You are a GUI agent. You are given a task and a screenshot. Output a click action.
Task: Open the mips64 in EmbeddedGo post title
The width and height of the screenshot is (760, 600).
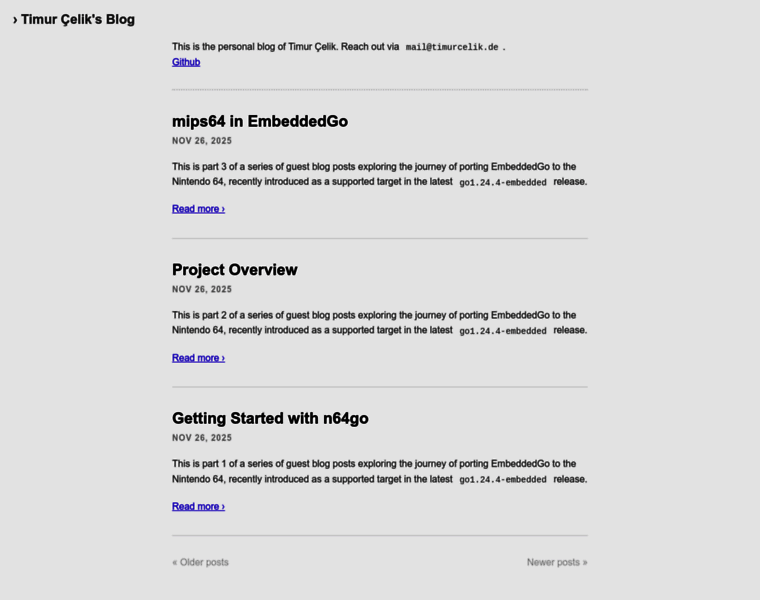pos(260,121)
